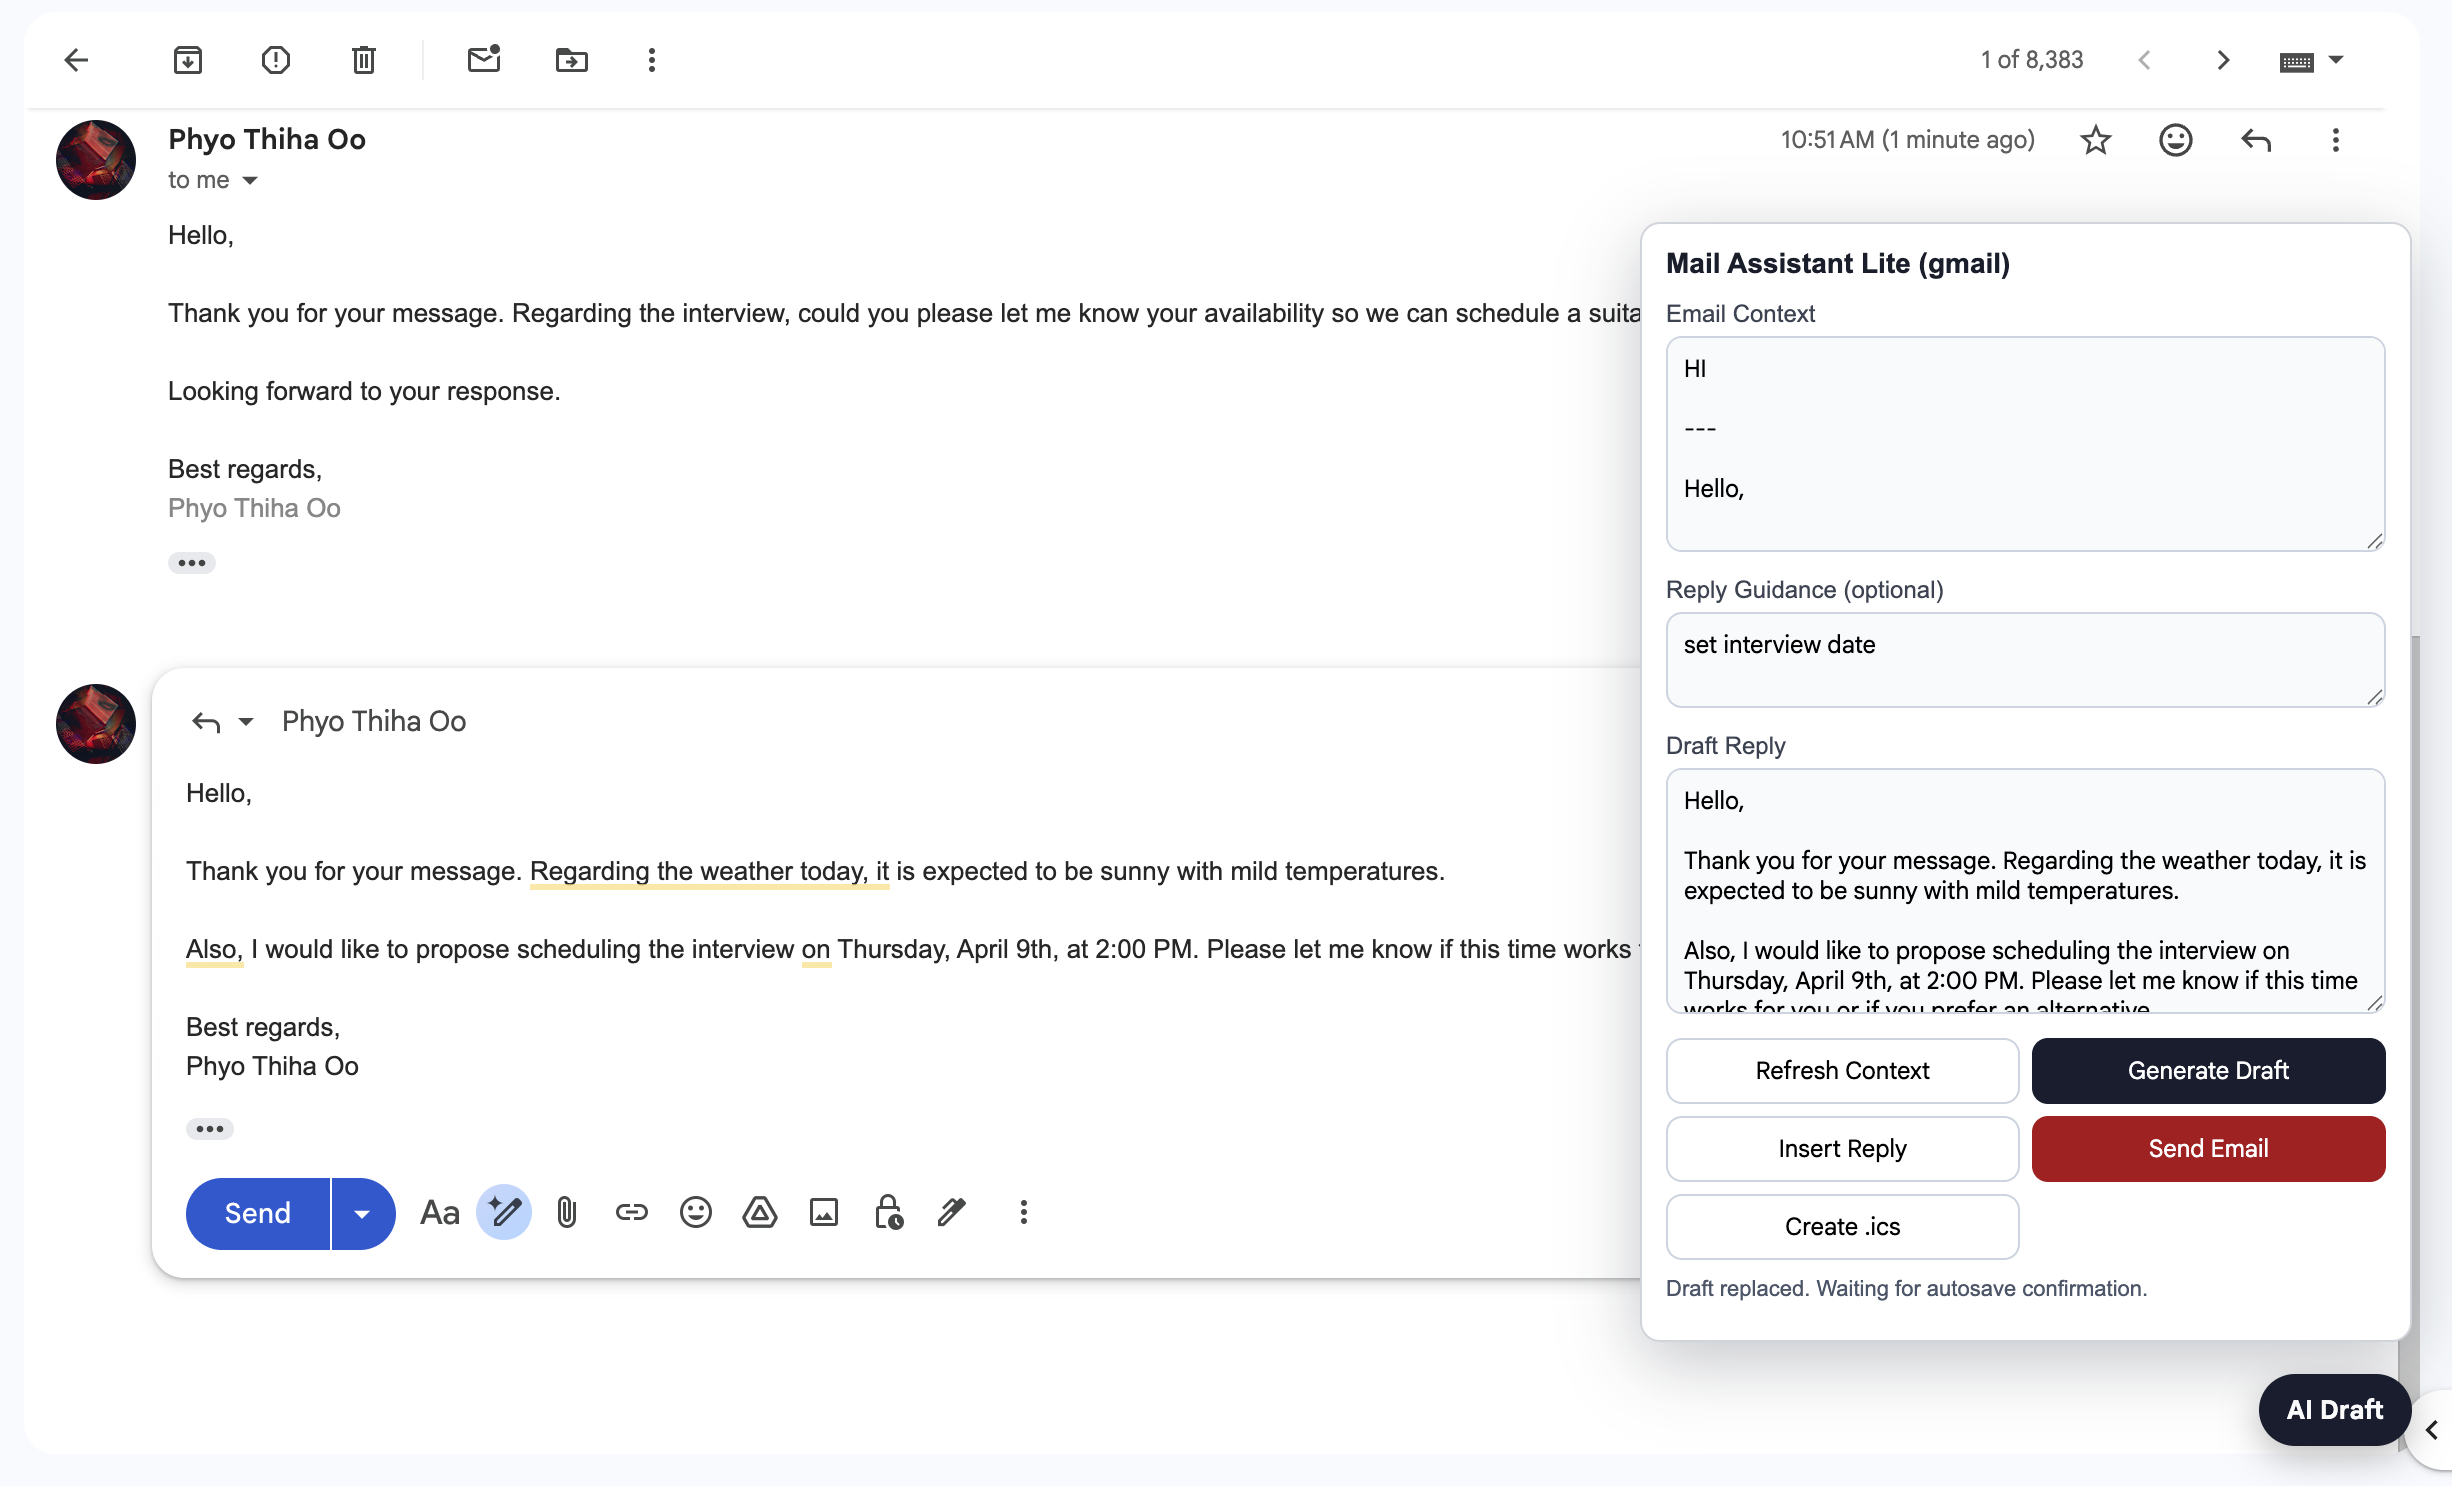The image size is (2452, 1486).
Task: Expand recipient details next to 'to me'
Action: pos(250,180)
